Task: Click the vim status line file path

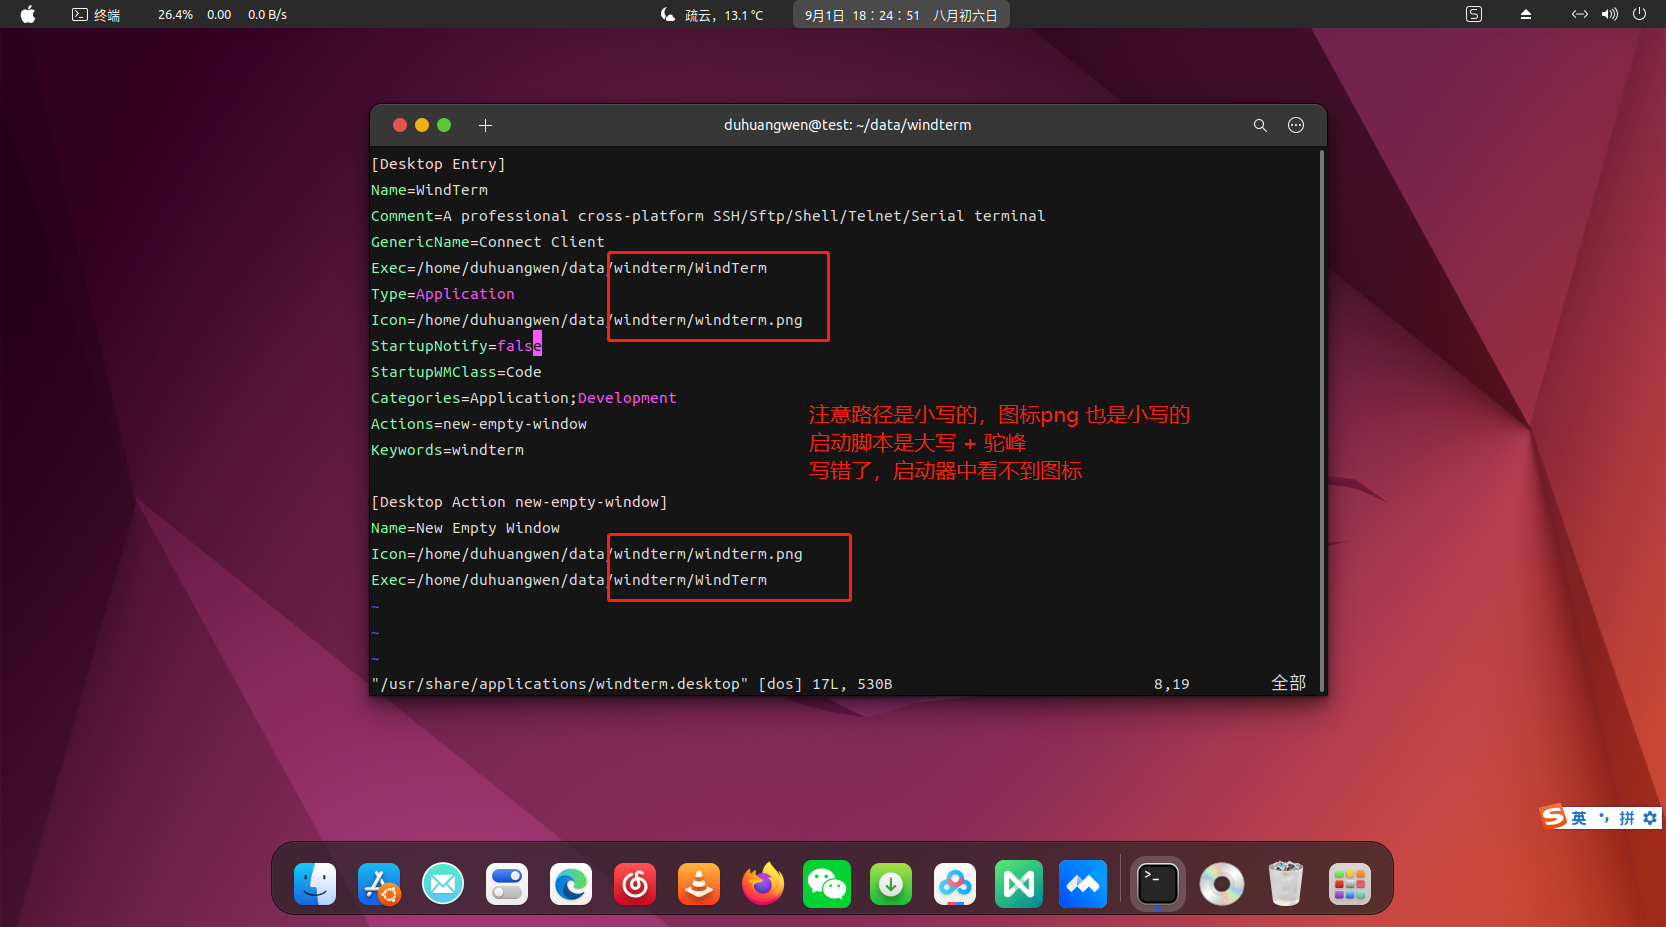Action: tap(560, 684)
